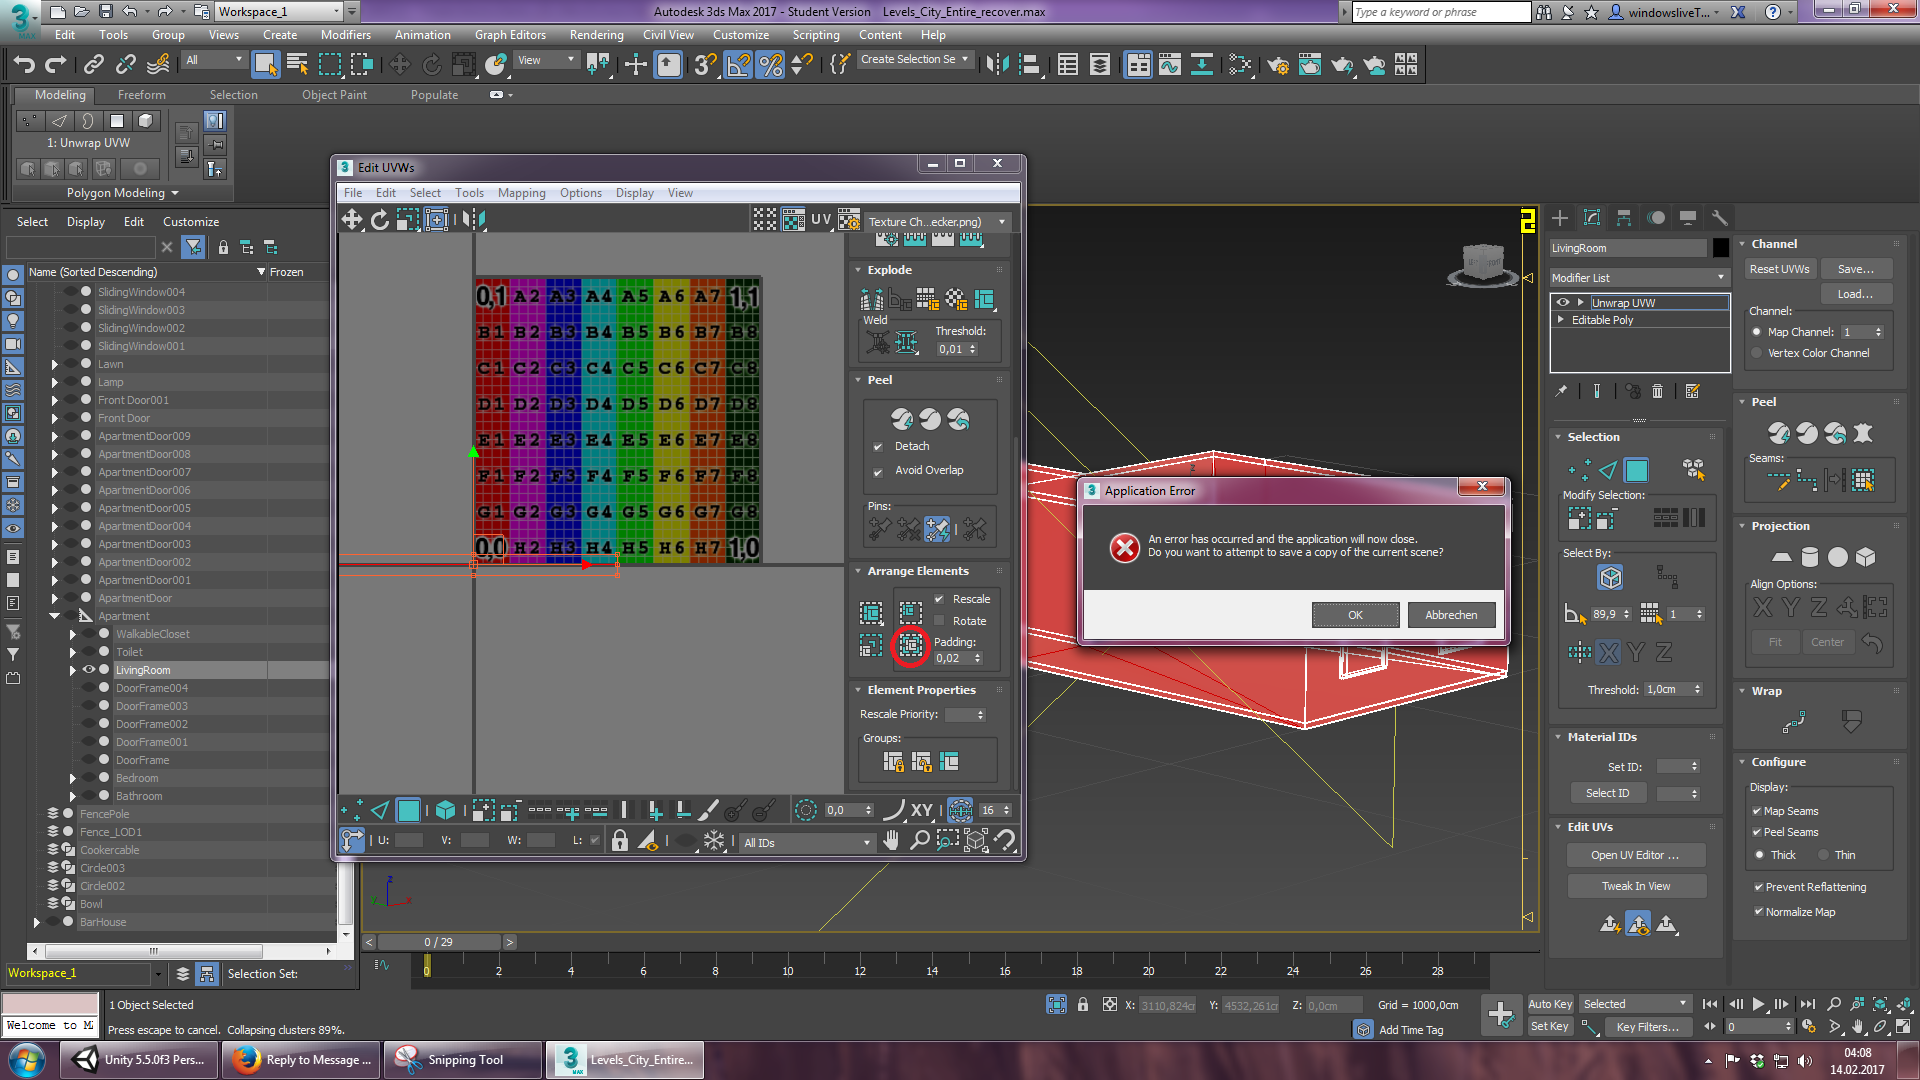The image size is (1920, 1080).
Task: Click the Play Animation button
Action: 1758,1004
